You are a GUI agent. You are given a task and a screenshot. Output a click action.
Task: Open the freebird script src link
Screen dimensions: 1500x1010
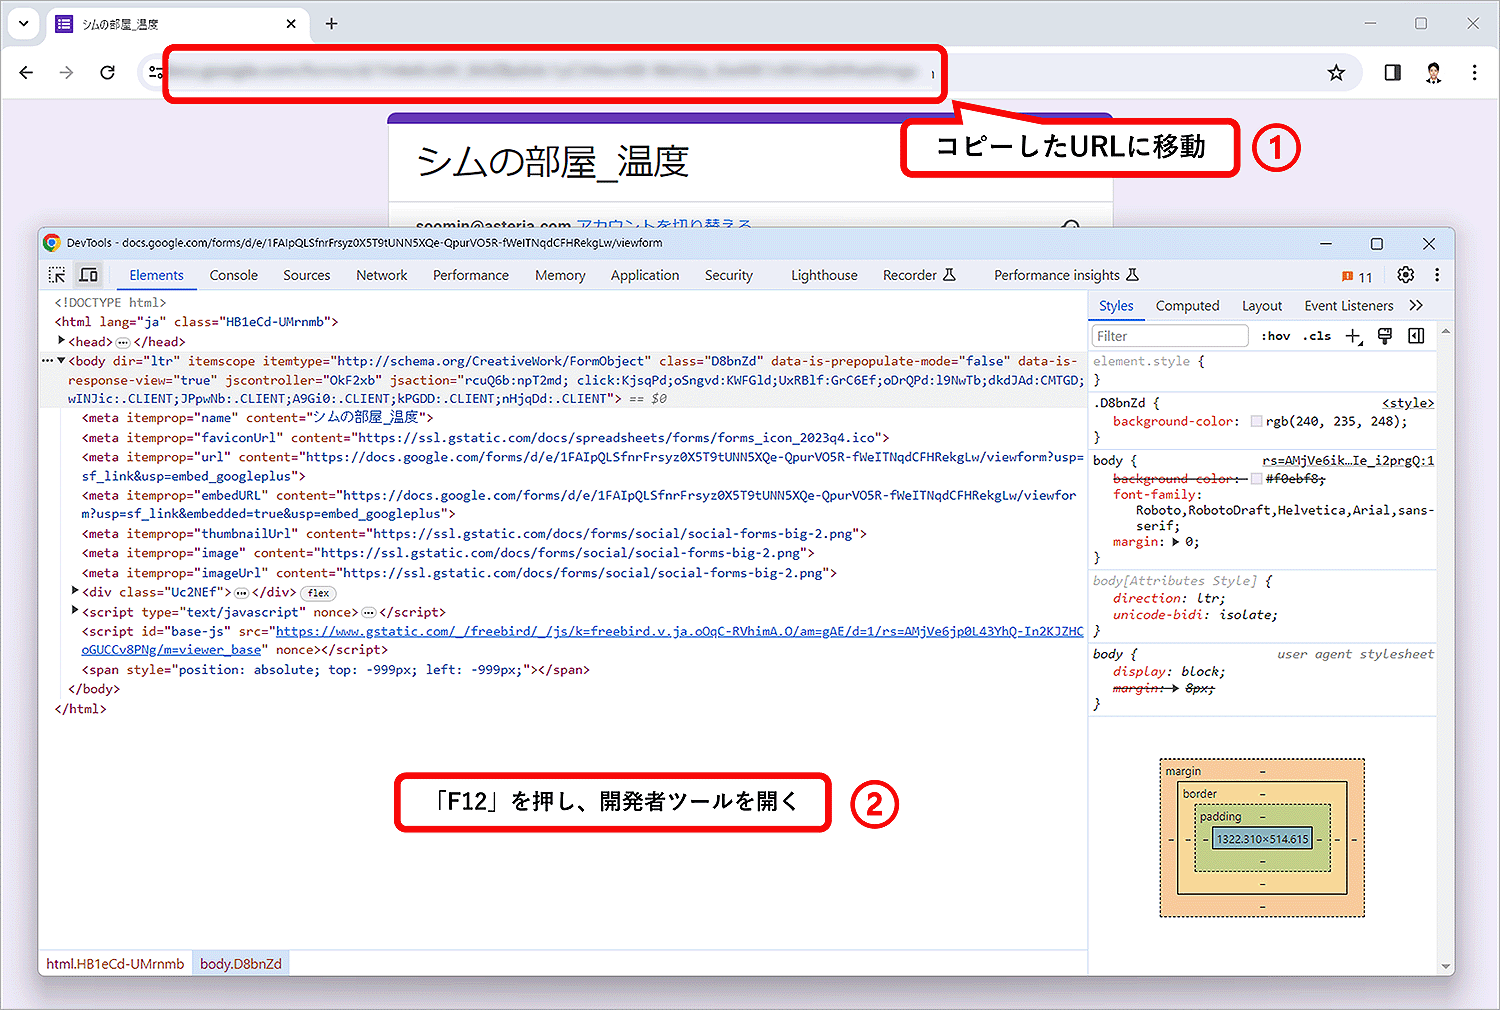point(679,631)
